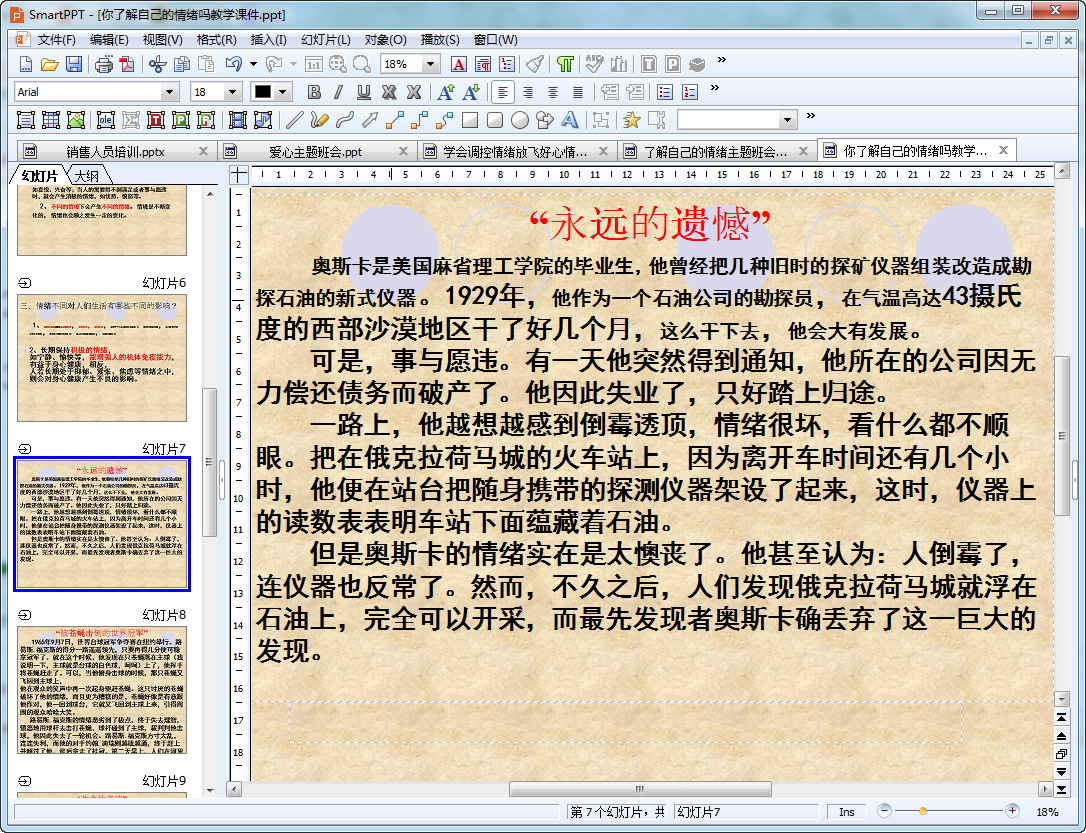The width and height of the screenshot is (1086, 833).
Task: Click the Print icon
Action: pyautogui.click(x=104, y=64)
